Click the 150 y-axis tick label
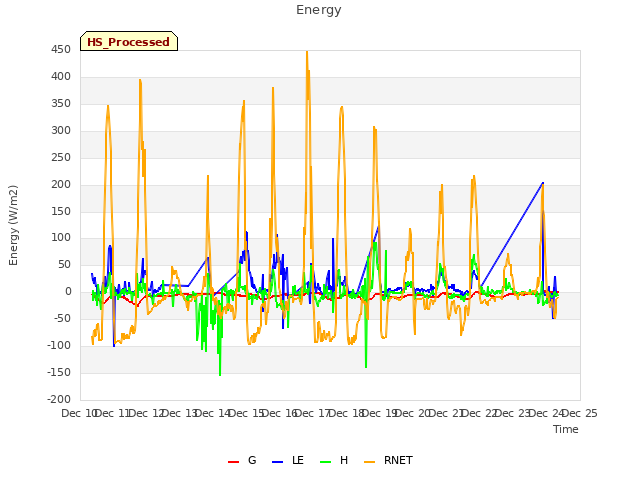 (61, 211)
